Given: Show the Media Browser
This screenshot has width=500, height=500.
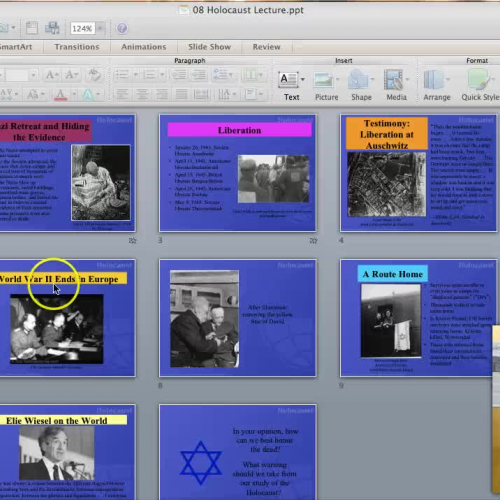Looking at the screenshot, I should (x=52, y=28).
